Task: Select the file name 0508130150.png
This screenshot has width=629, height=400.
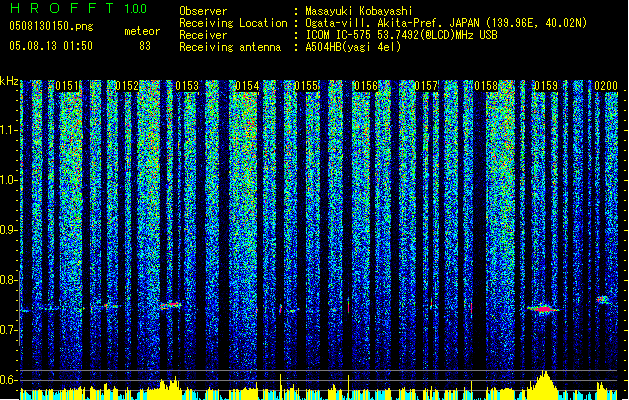Action: click(51, 26)
